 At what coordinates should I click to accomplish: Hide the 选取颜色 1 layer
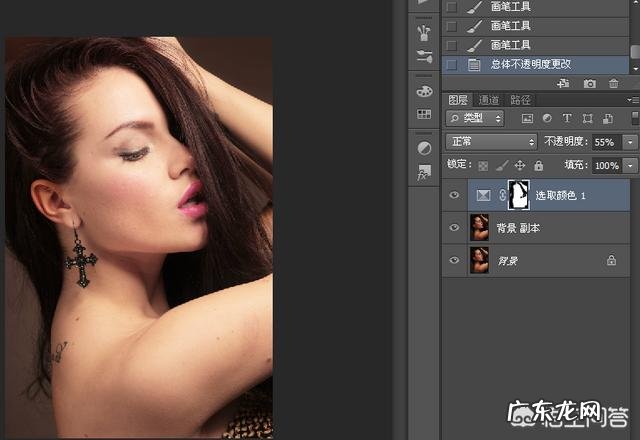click(x=455, y=195)
